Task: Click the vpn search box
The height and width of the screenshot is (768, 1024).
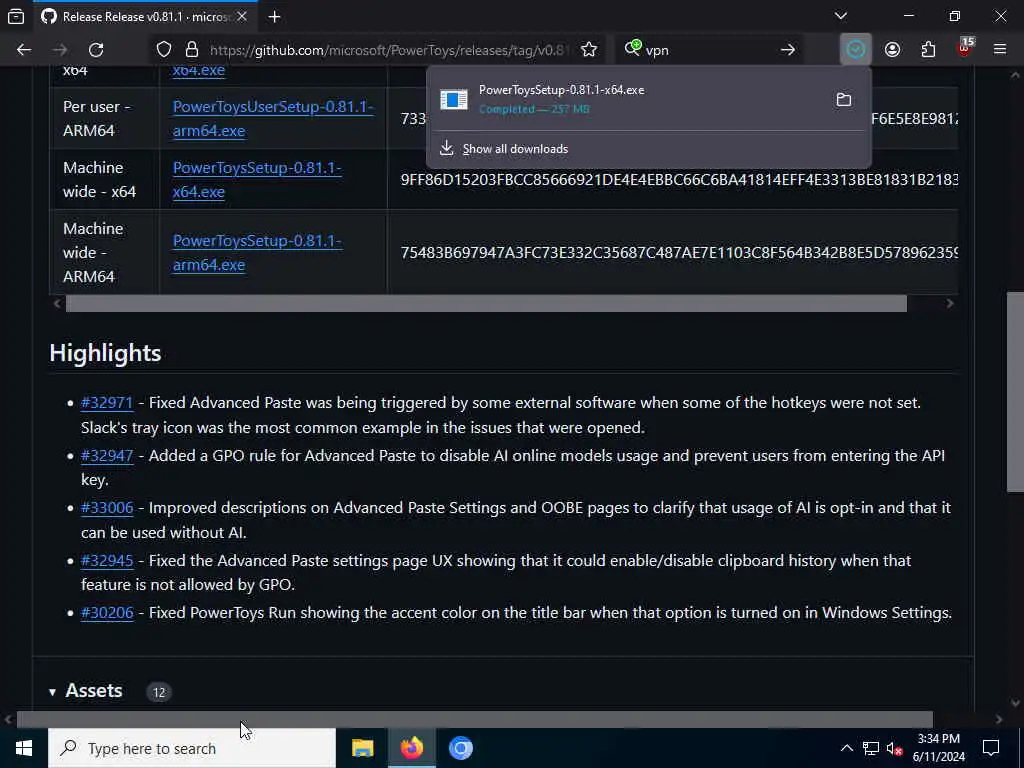Action: (x=708, y=50)
